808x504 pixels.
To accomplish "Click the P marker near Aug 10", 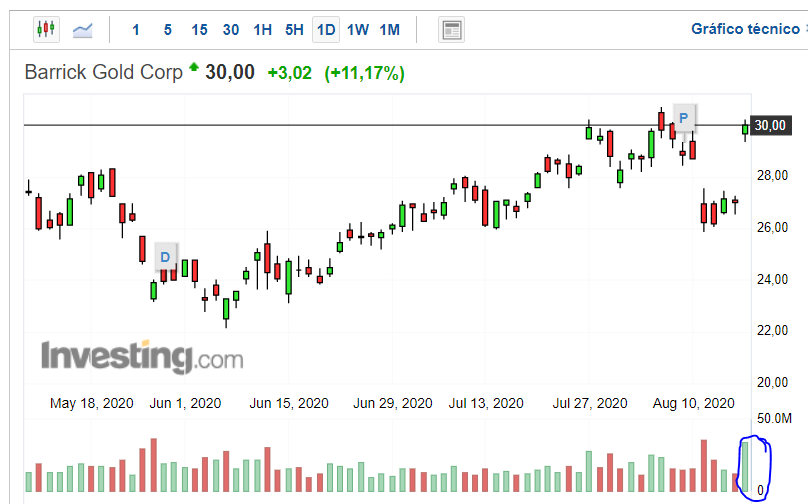I will click(x=684, y=118).
